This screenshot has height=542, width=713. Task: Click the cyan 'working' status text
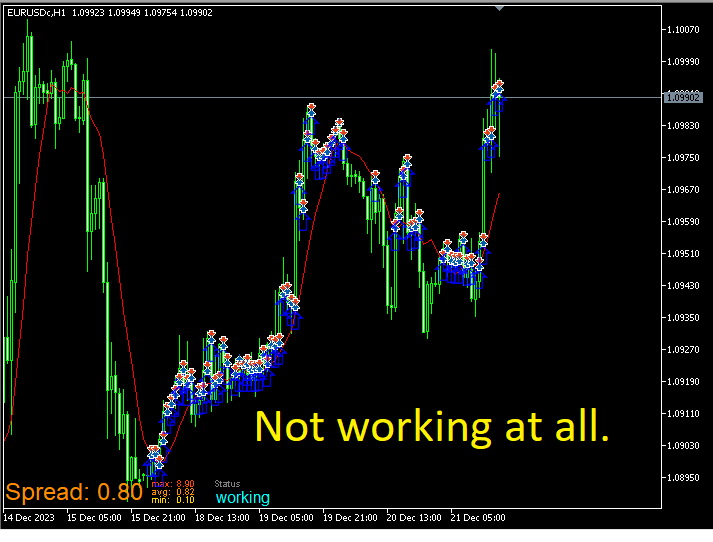pyautogui.click(x=243, y=497)
